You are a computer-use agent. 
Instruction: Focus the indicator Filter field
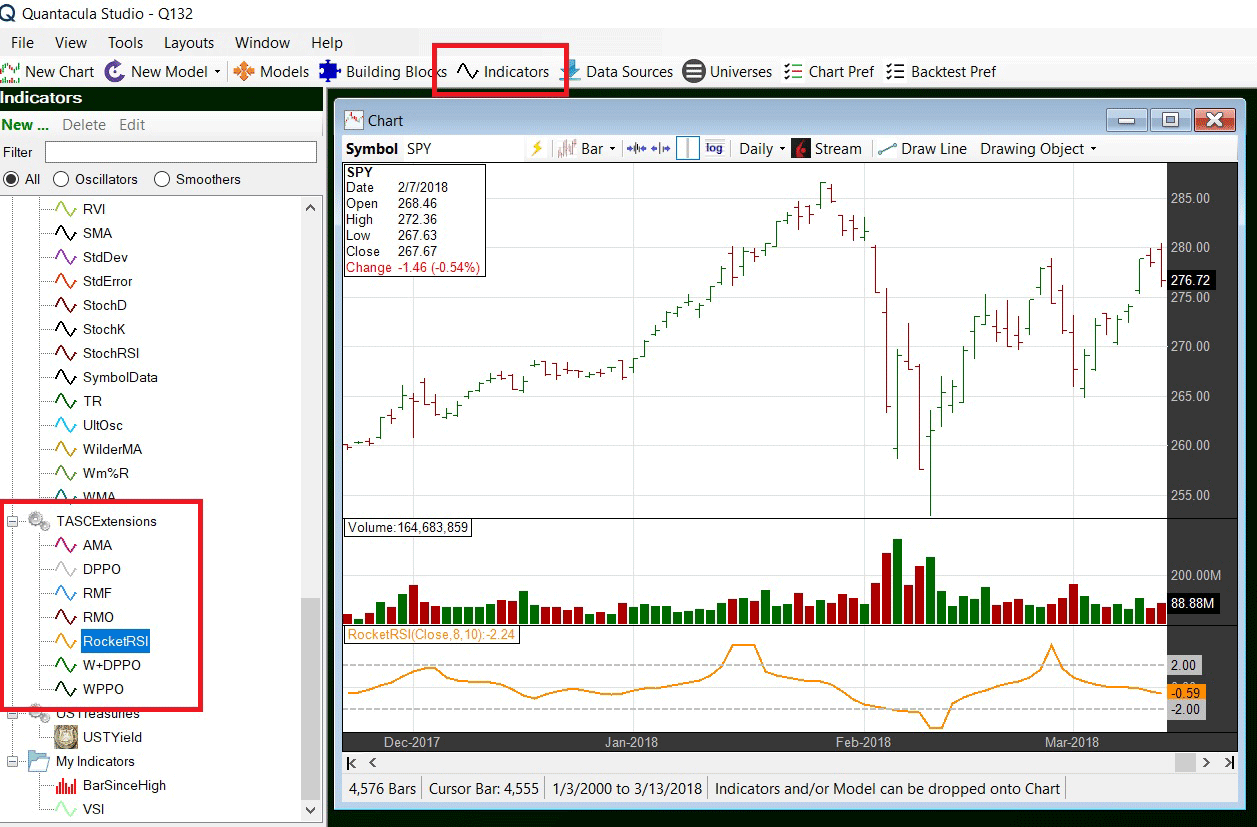click(181, 152)
